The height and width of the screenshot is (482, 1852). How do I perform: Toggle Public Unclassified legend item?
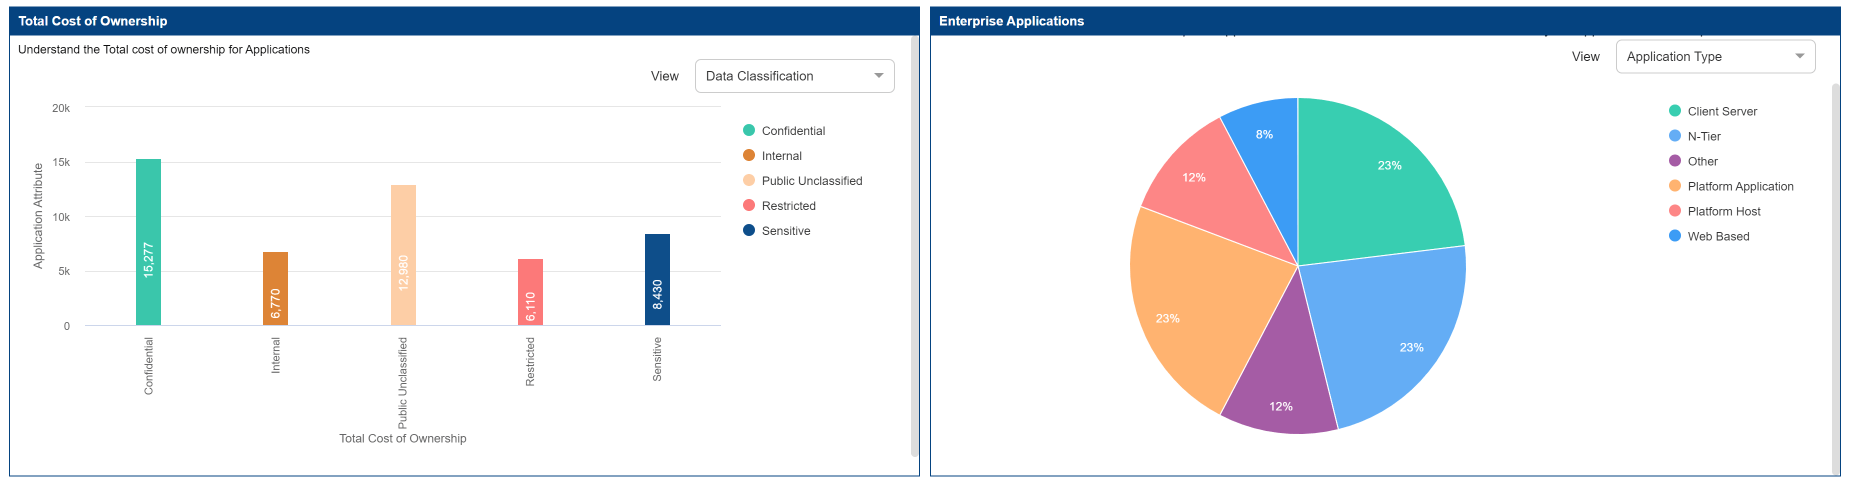802,181
